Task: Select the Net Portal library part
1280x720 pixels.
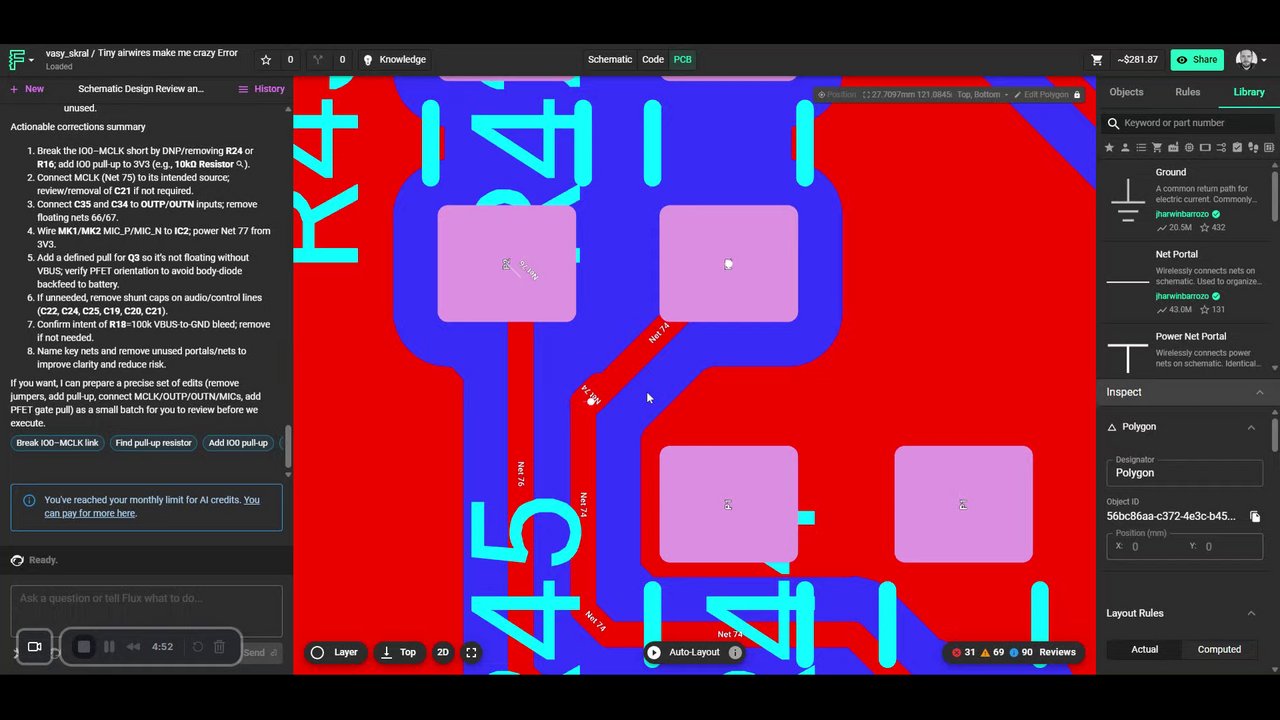Action: tap(1186, 281)
